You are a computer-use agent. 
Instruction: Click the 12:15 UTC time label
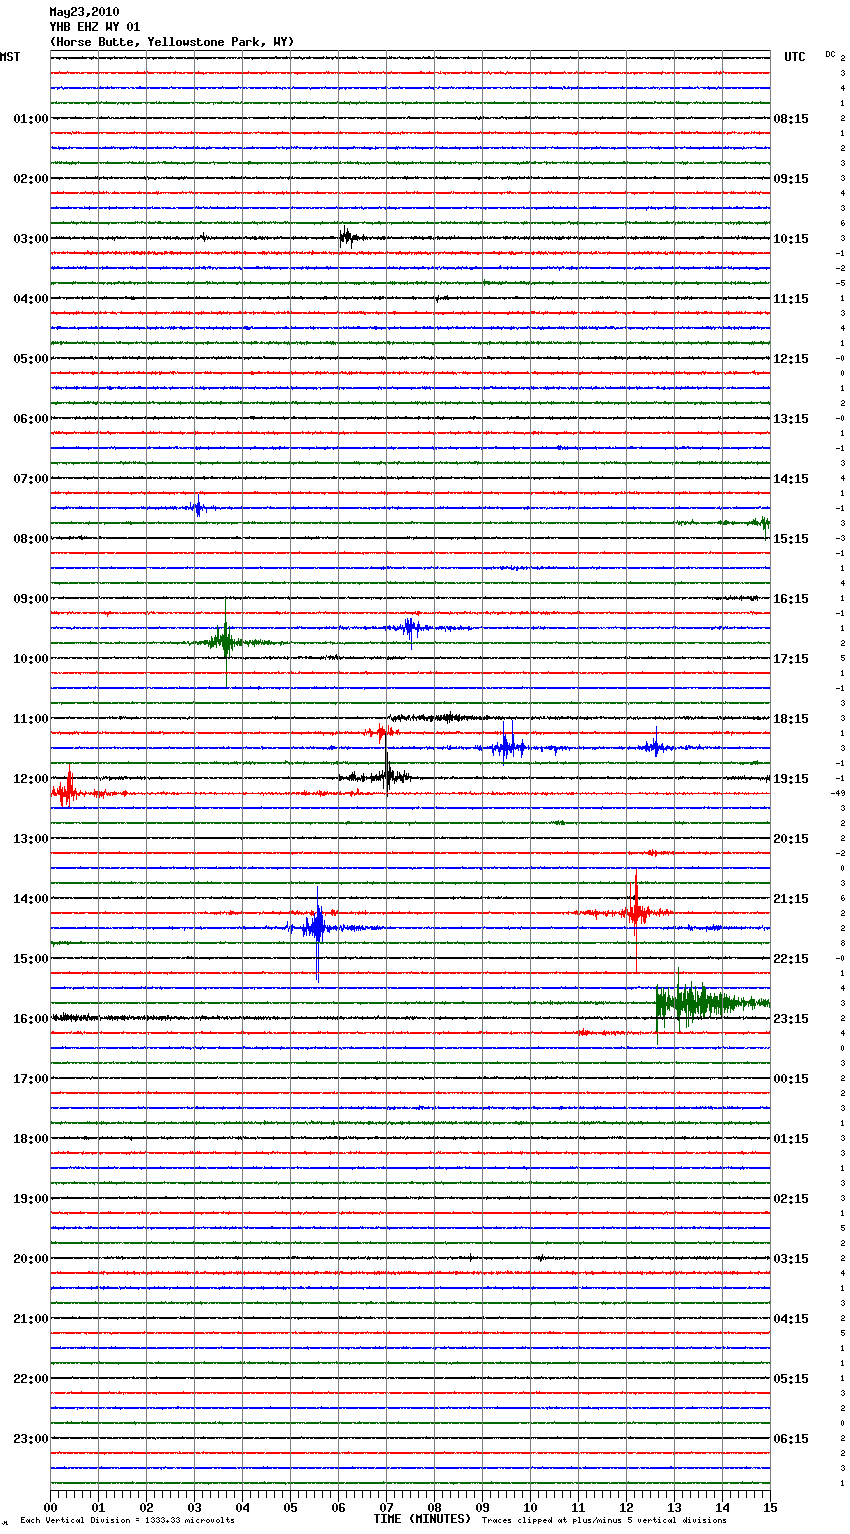click(x=791, y=359)
